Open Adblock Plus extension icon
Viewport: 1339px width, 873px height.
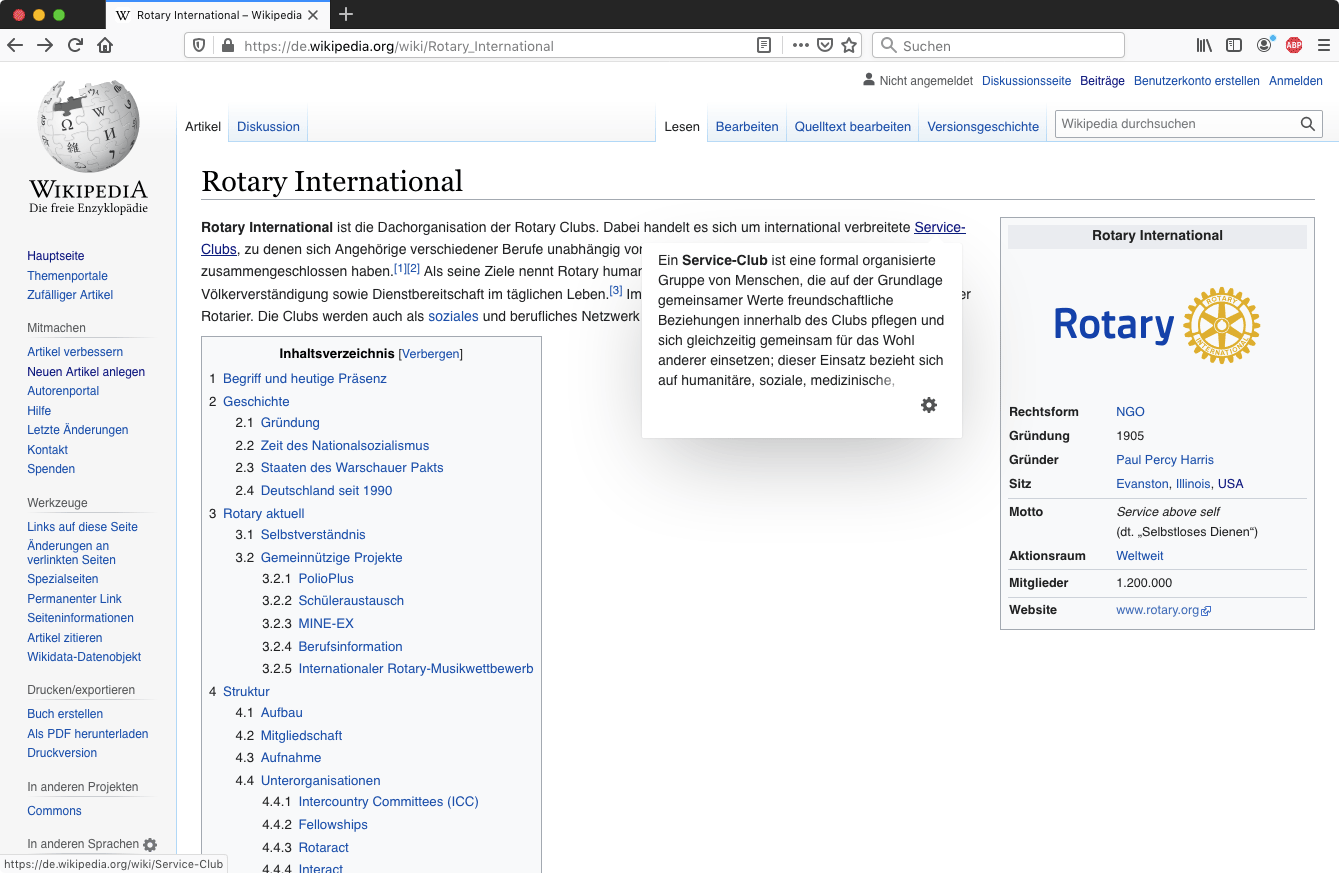[1294, 45]
